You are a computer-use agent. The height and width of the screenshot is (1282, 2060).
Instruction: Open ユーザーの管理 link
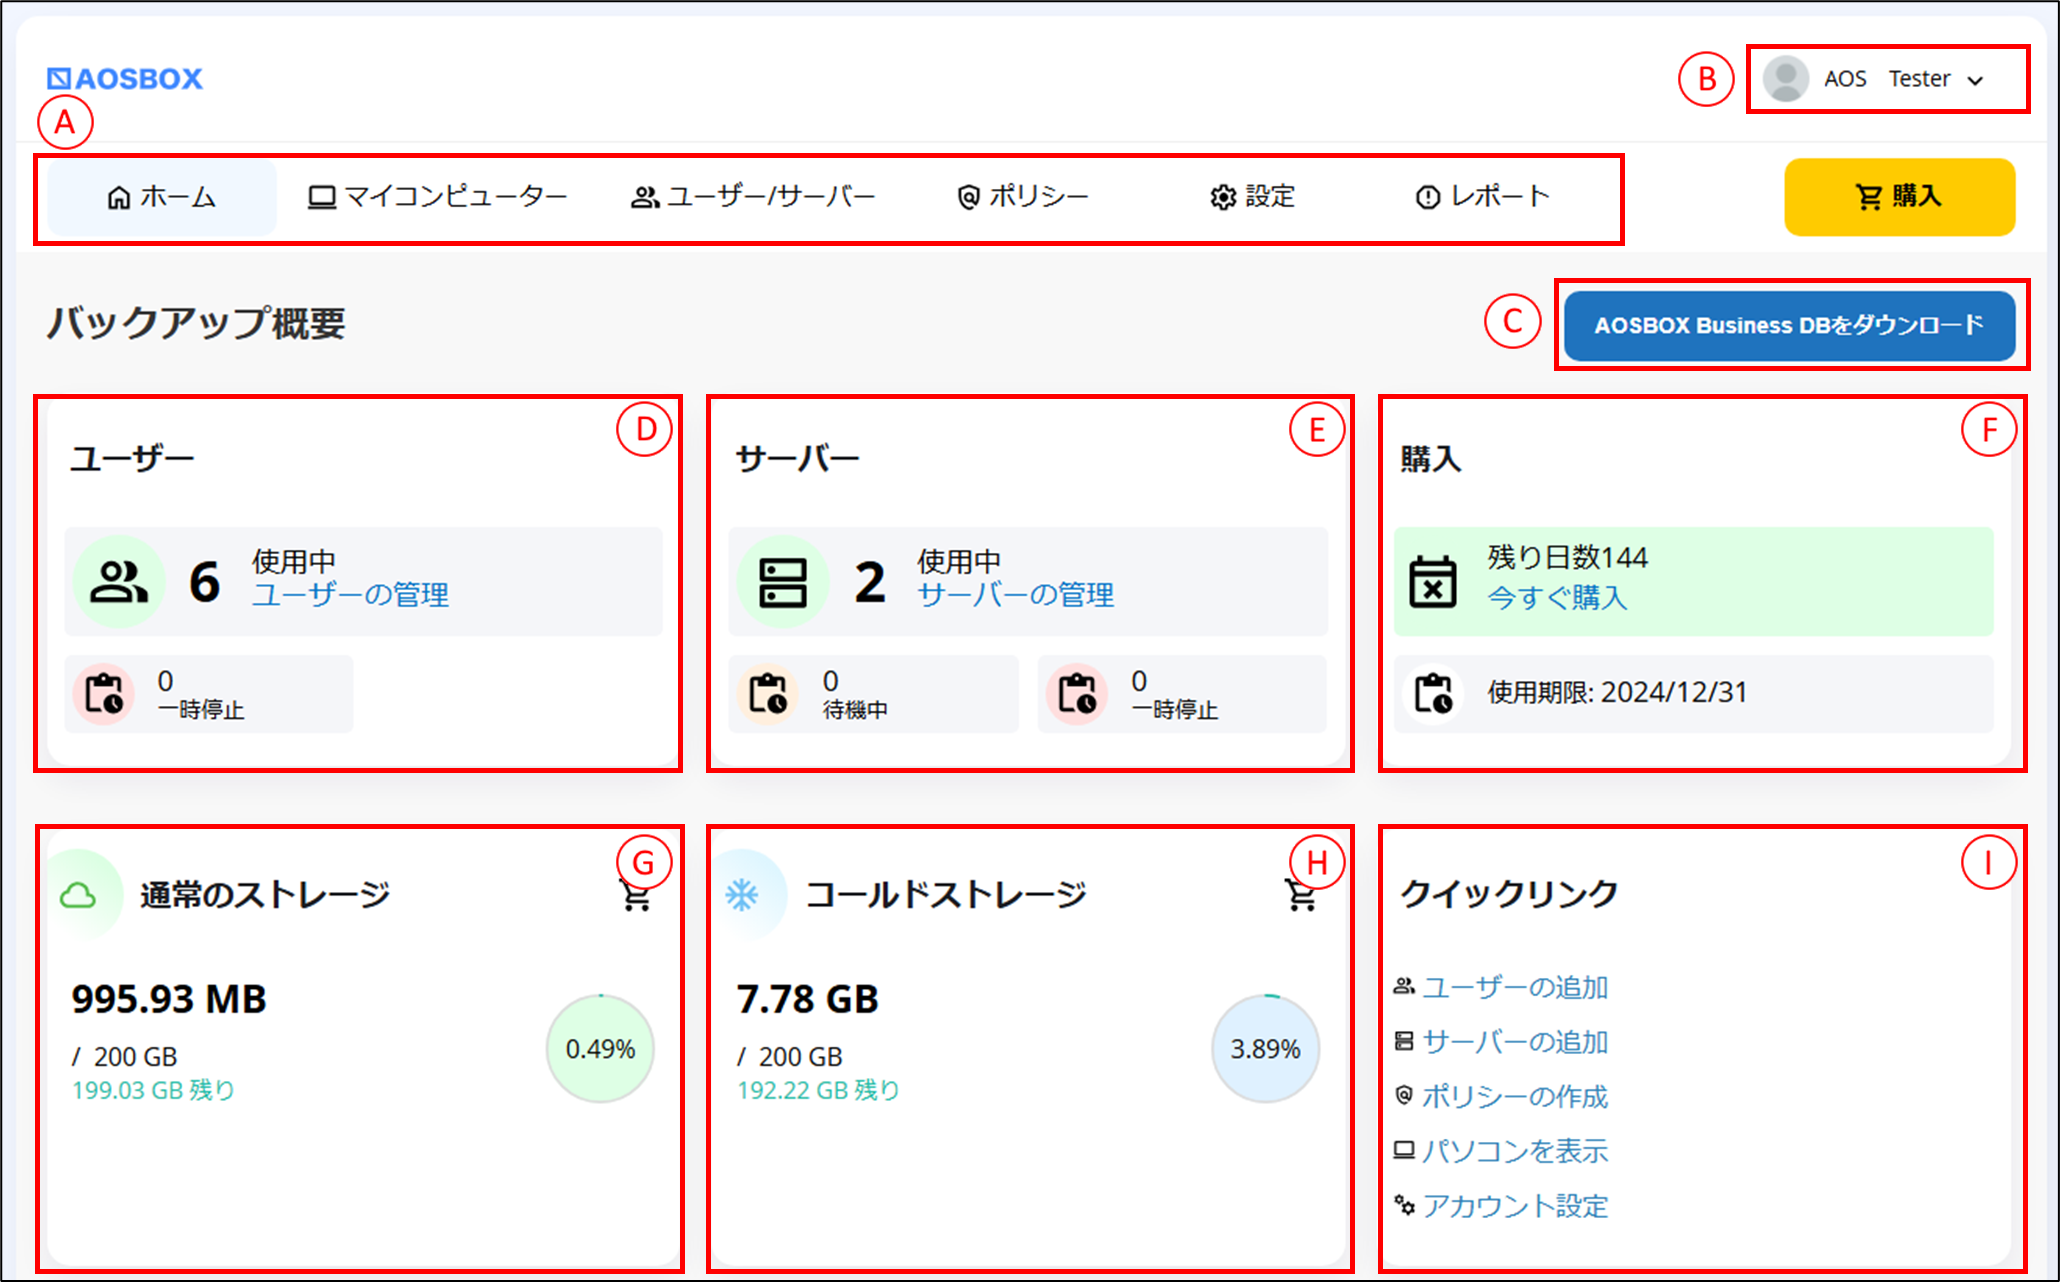(x=350, y=595)
